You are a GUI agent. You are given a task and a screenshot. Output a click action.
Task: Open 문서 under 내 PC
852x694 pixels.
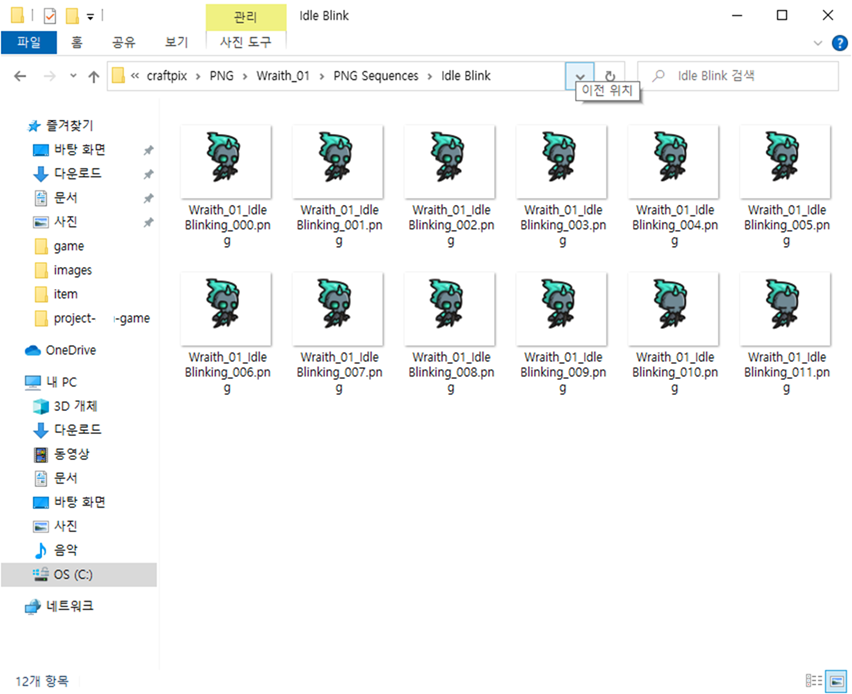point(65,478)
